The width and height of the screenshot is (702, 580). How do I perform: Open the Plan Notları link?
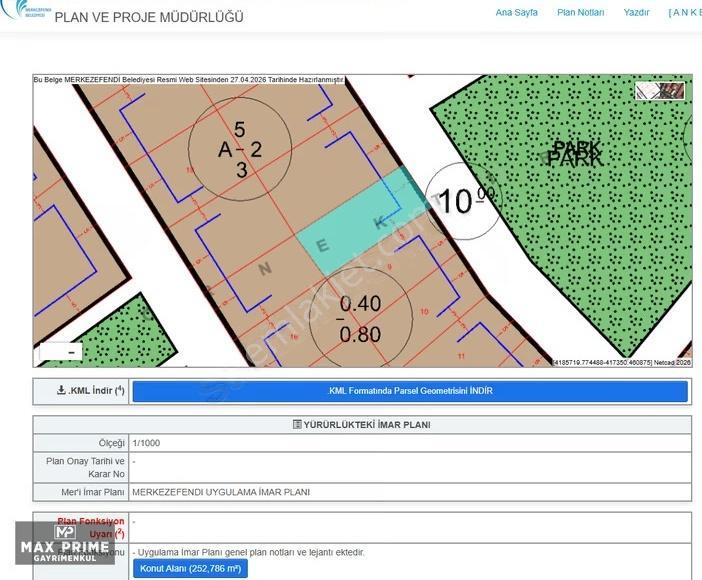[580, 13]
